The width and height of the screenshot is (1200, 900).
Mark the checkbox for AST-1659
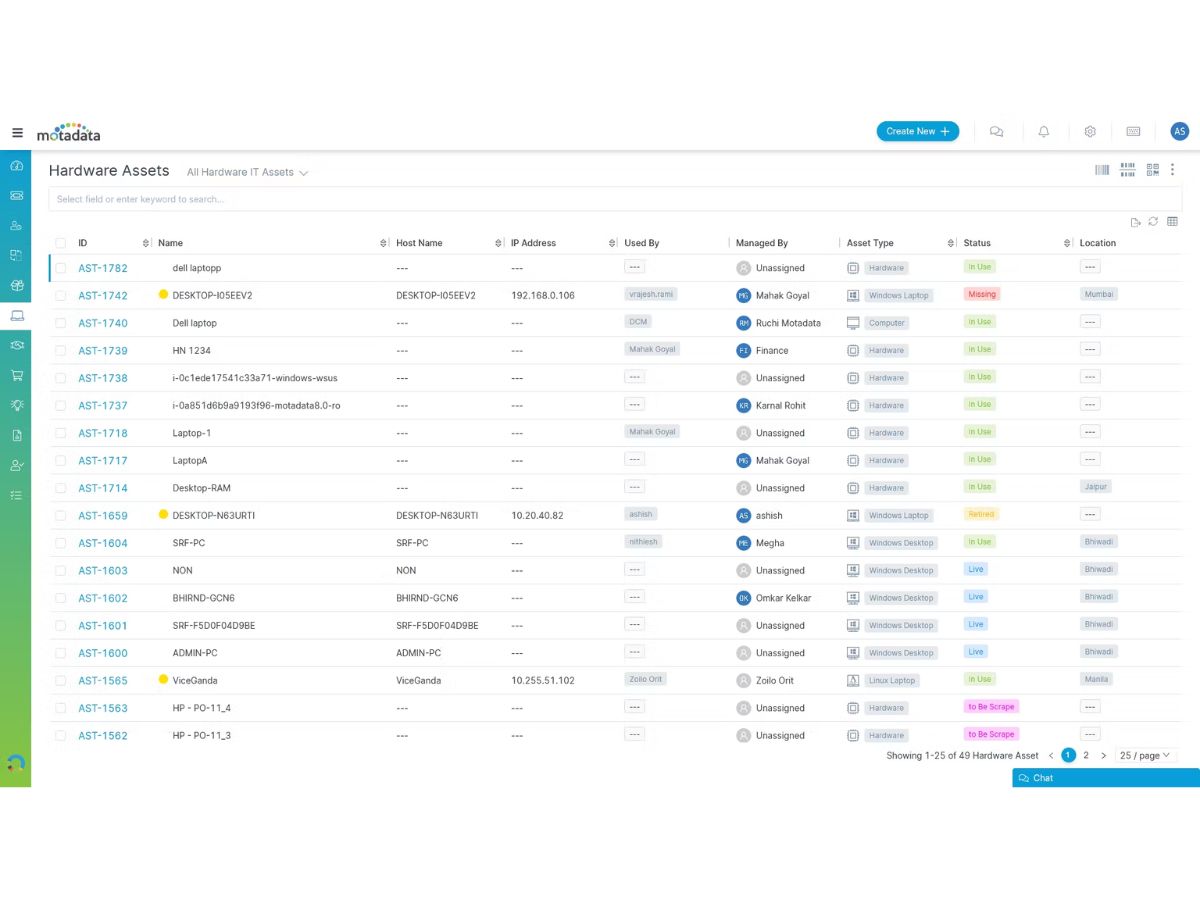(x=61, y=516)
